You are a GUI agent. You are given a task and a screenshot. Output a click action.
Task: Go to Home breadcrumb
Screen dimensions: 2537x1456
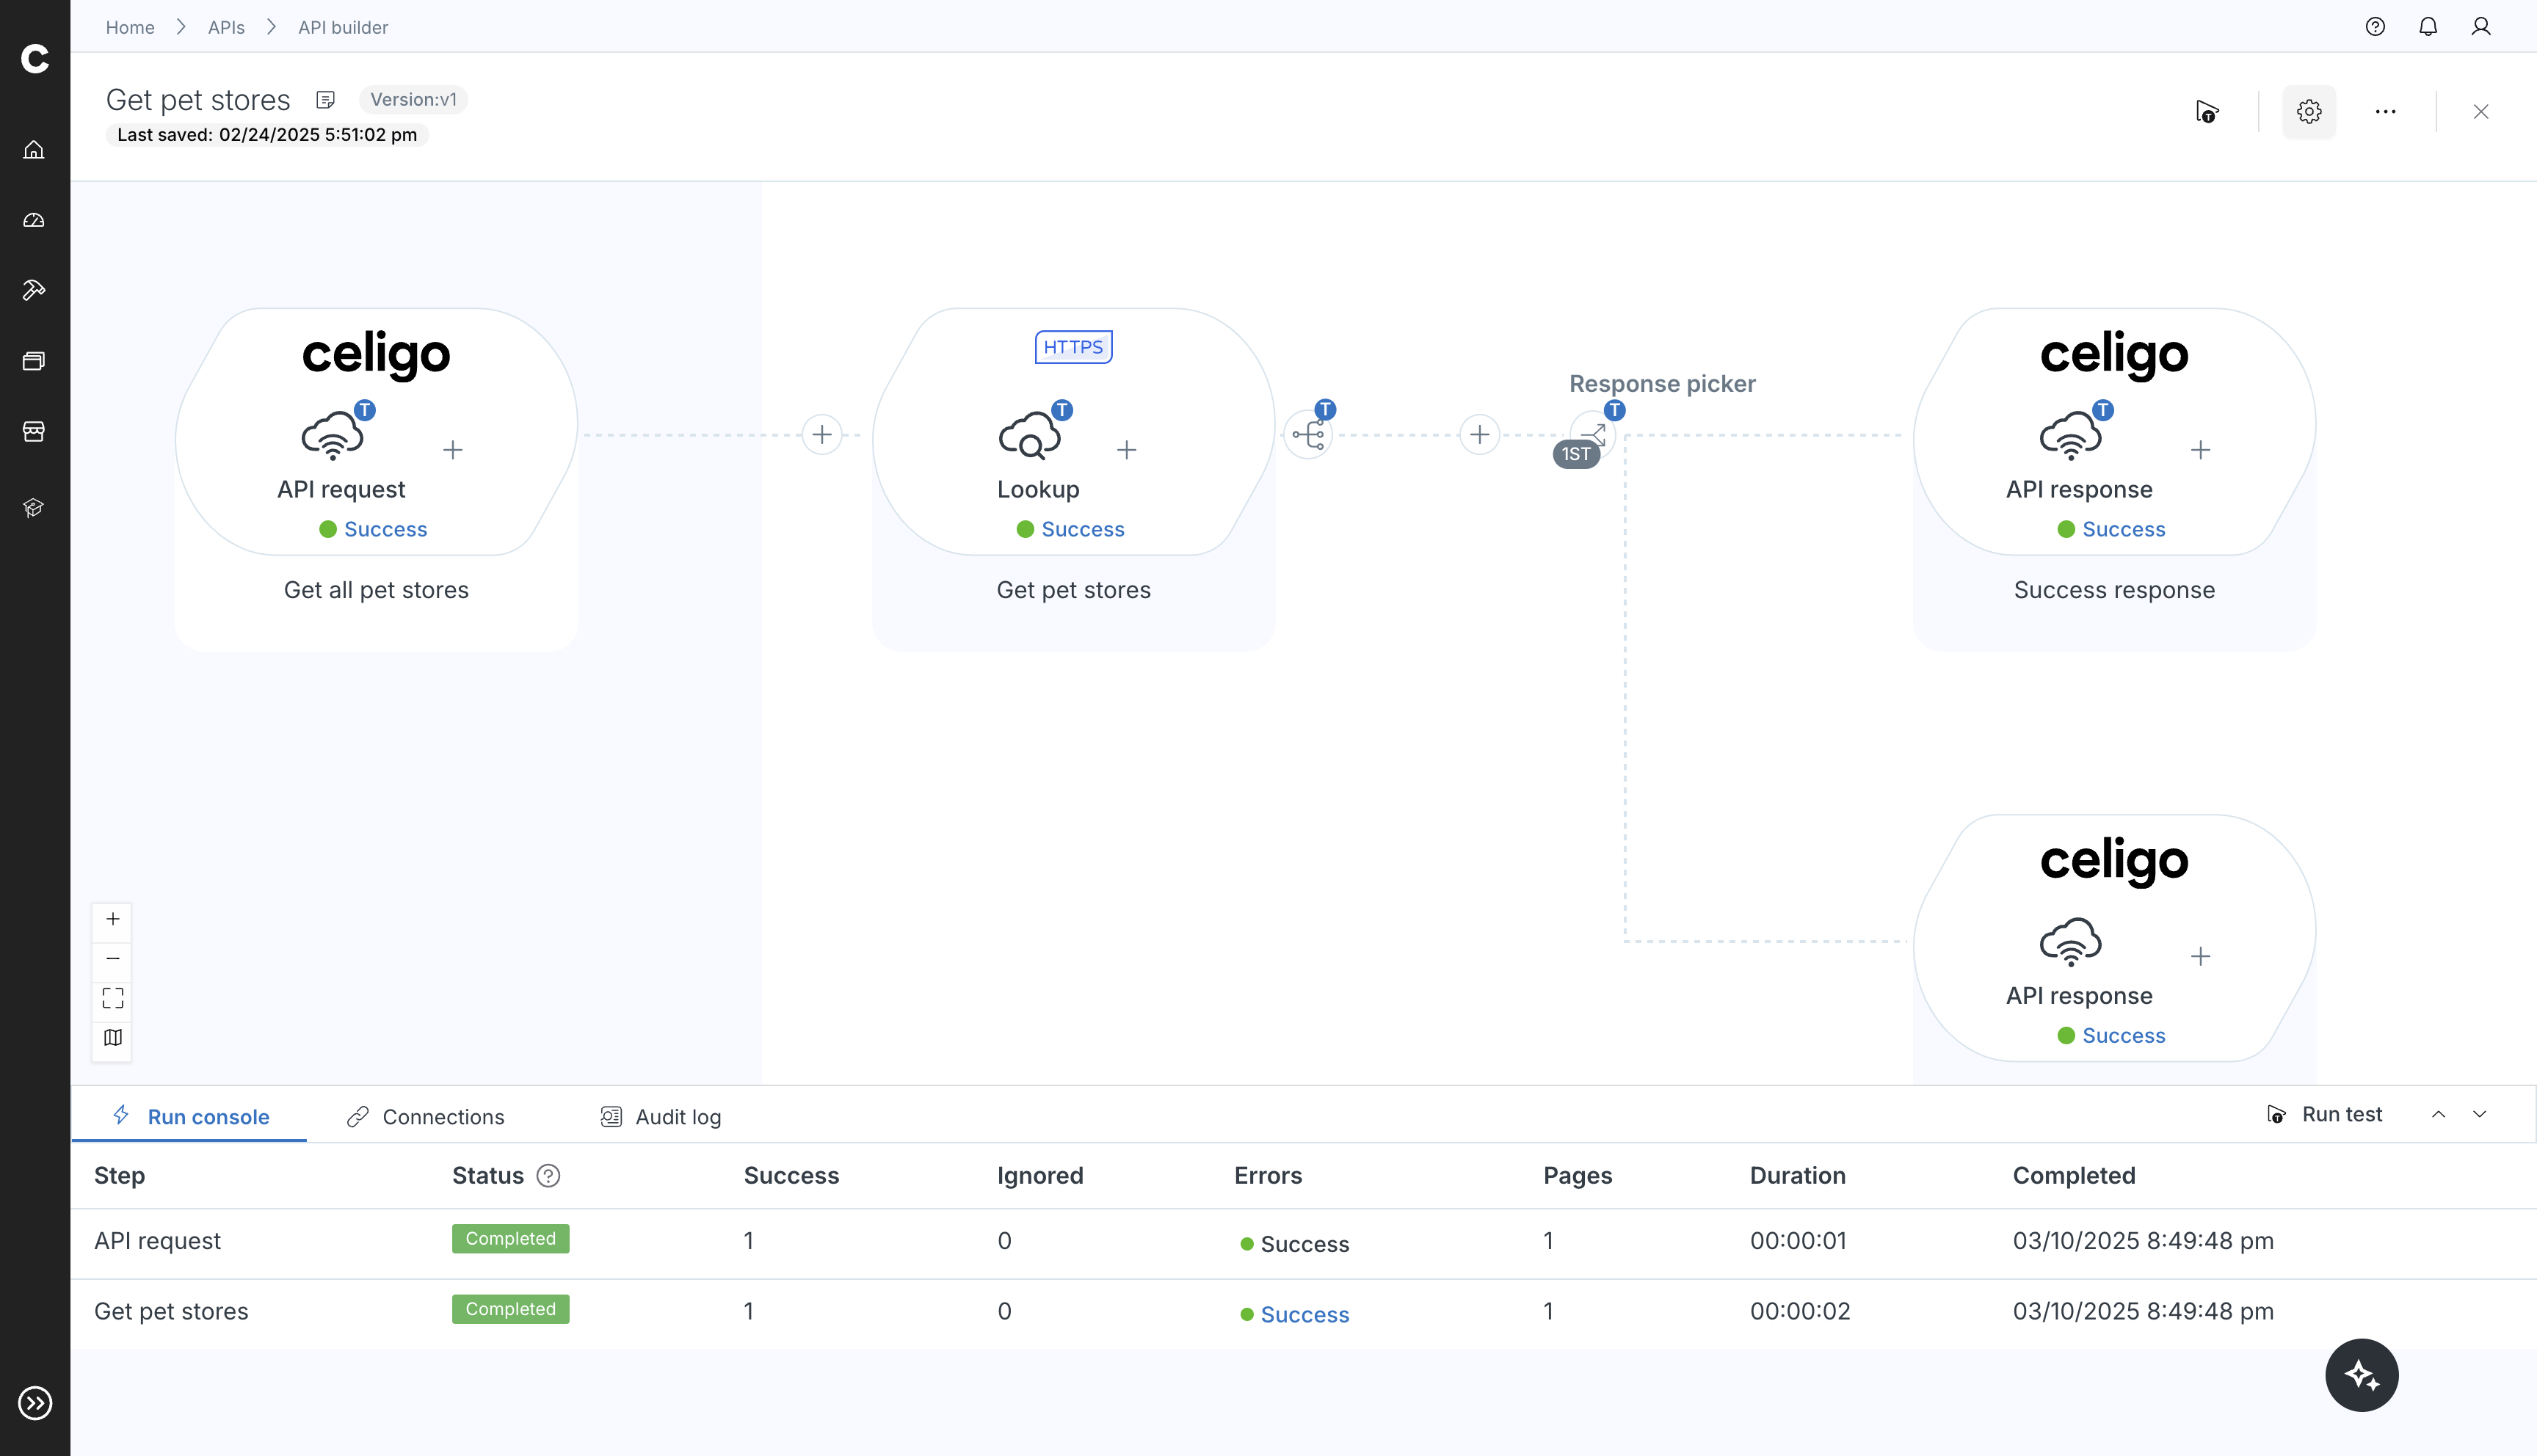click(130, 27)
